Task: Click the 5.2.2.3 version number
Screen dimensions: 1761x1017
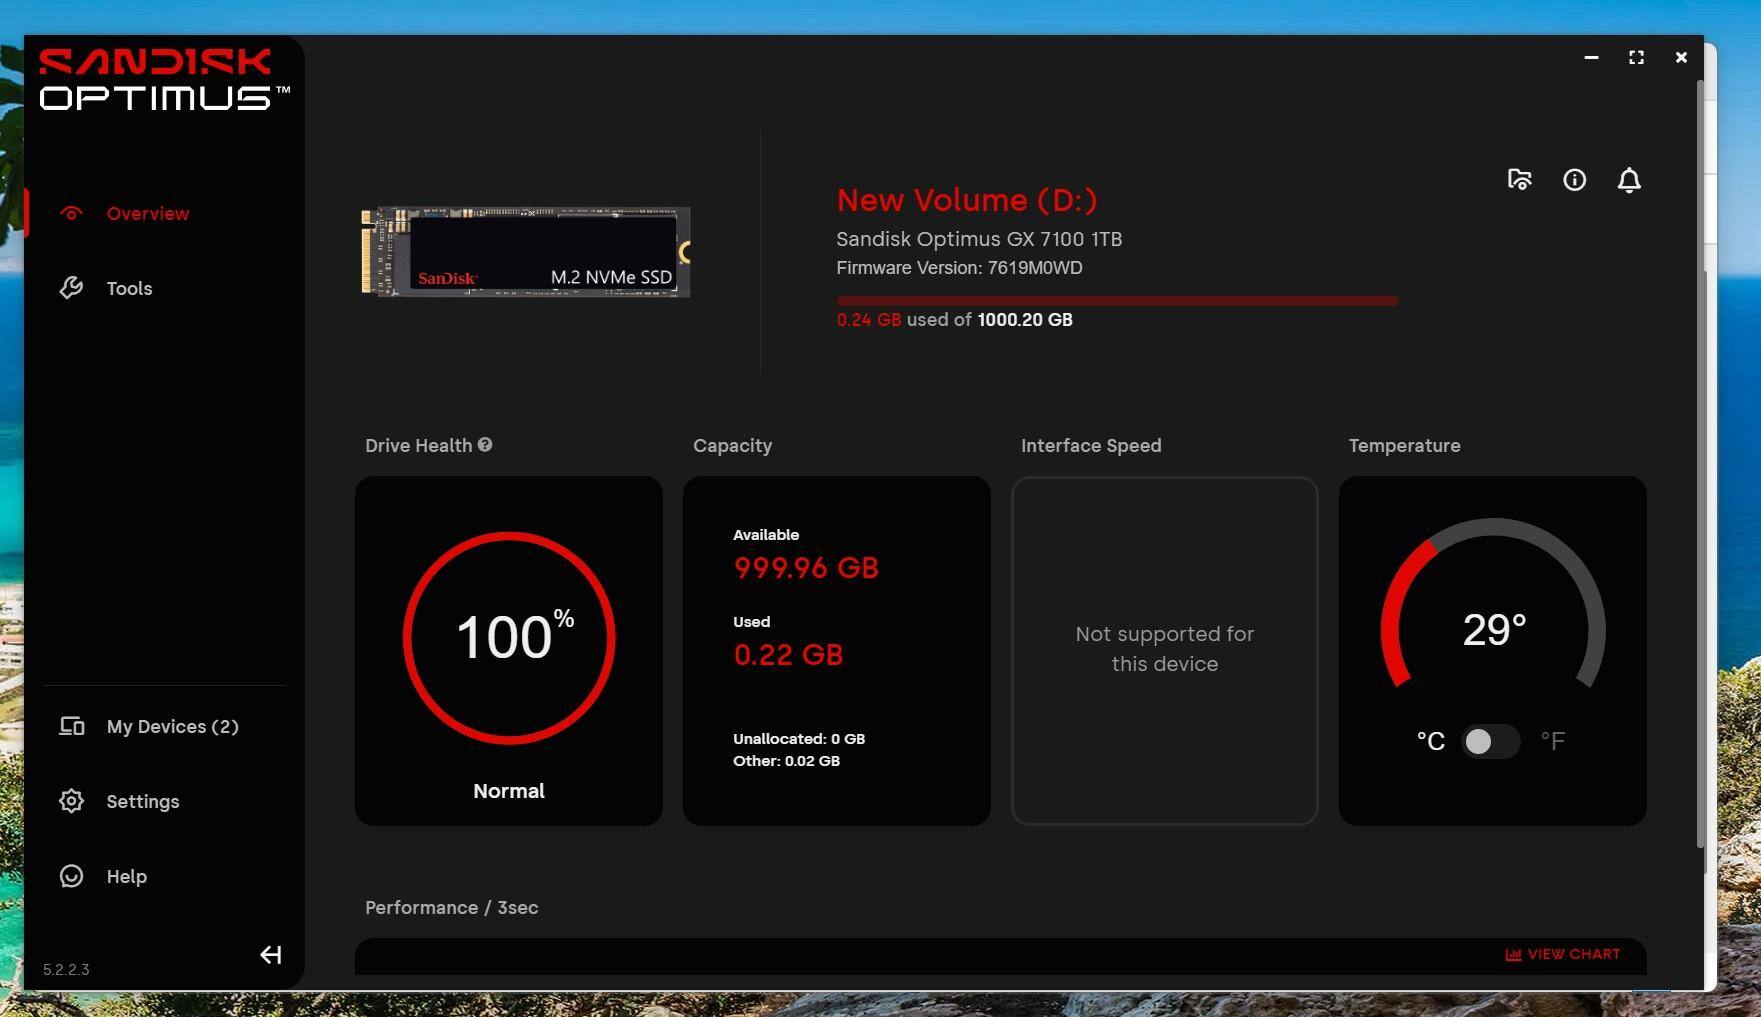Action: click(x=66, y=970)
